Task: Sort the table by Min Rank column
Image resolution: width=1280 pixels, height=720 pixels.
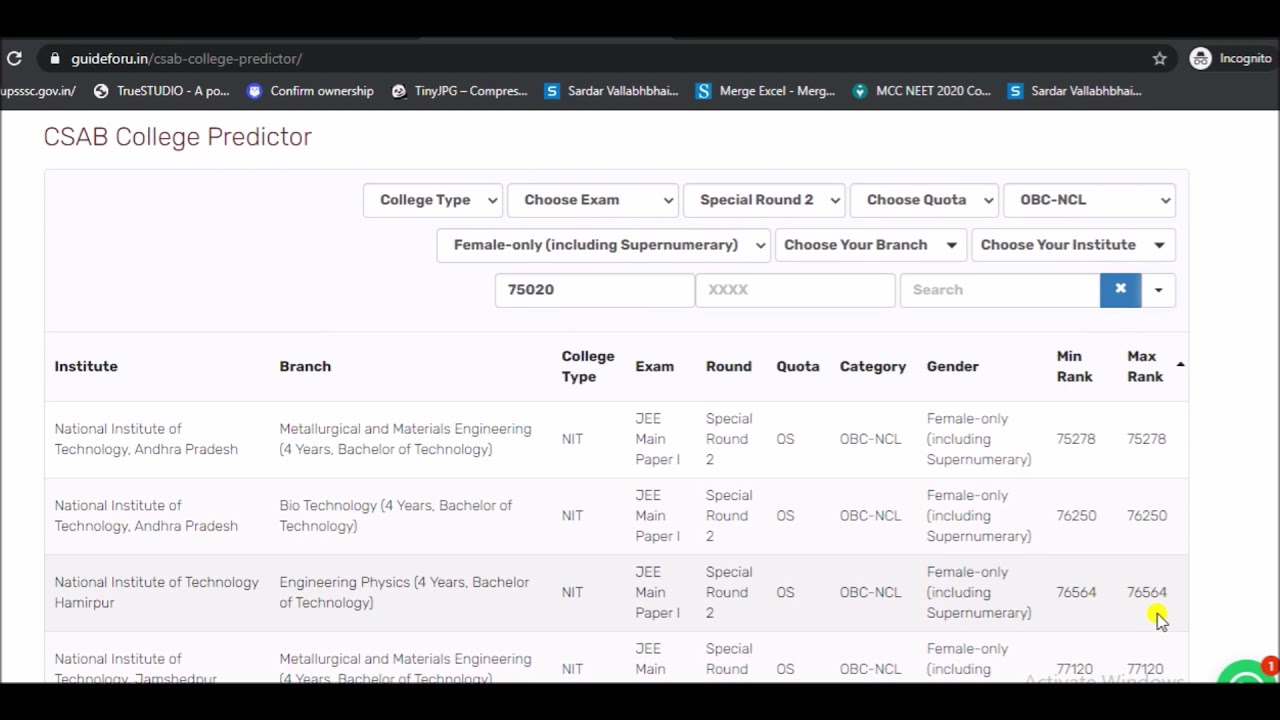Action: [x=1075, y=367]
